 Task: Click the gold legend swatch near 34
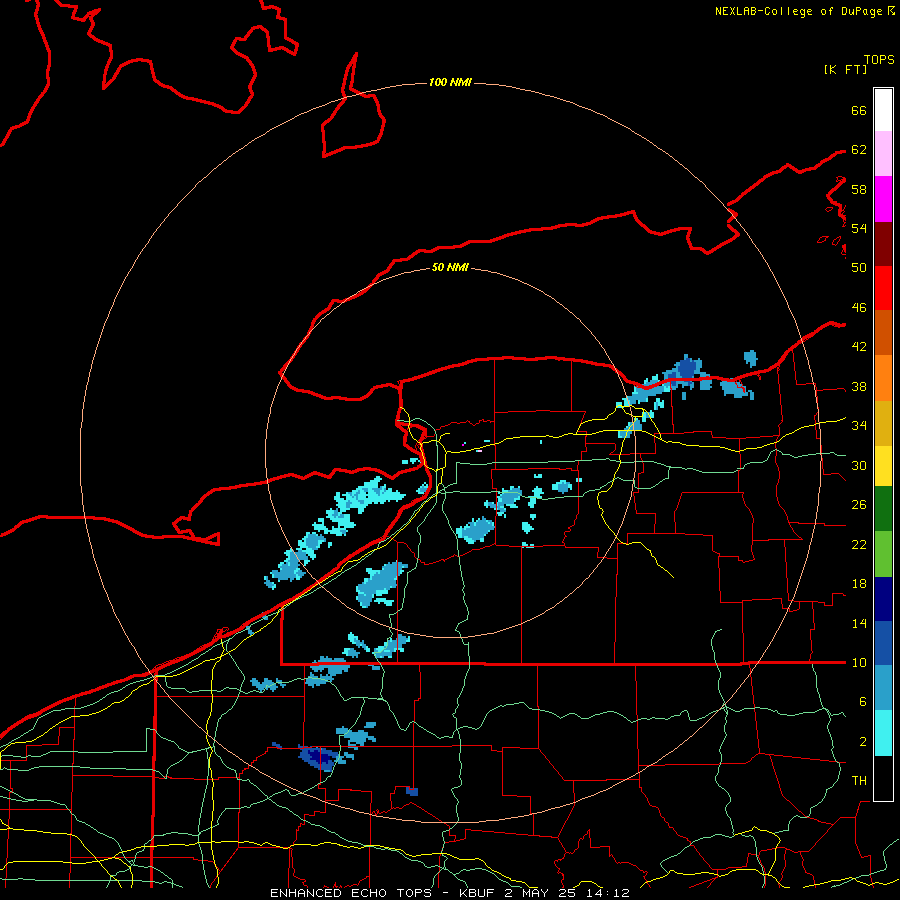tap(883, 423)
